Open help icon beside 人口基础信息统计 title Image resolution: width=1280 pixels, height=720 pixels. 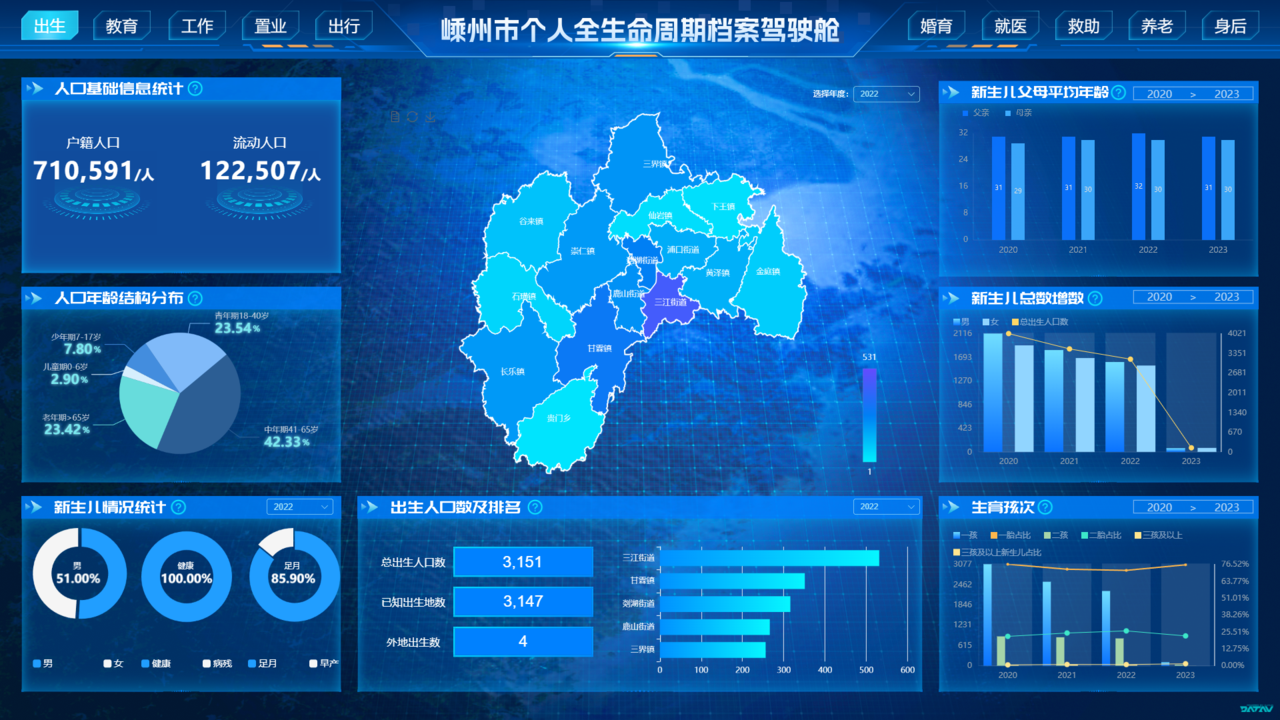(196, 89)
